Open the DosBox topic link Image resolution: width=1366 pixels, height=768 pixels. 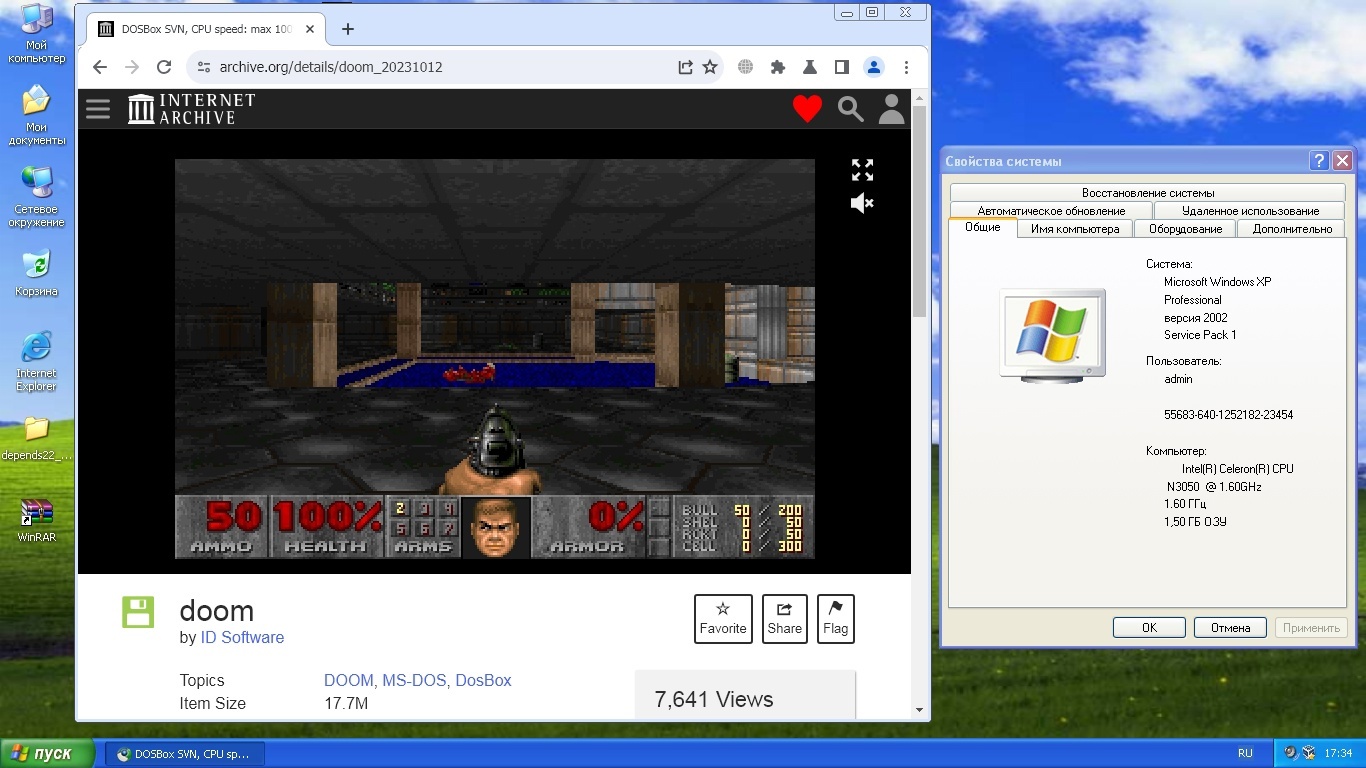click(483, 680)
